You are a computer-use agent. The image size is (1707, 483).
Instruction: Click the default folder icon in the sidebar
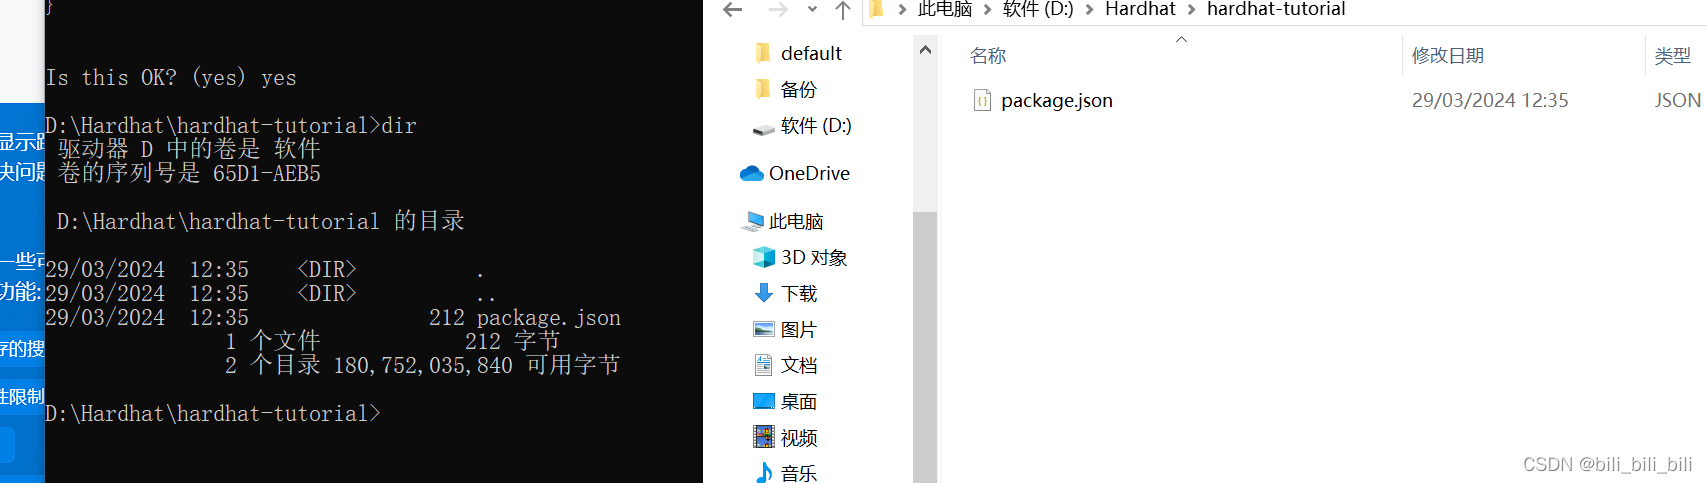(x=763, y=52)
